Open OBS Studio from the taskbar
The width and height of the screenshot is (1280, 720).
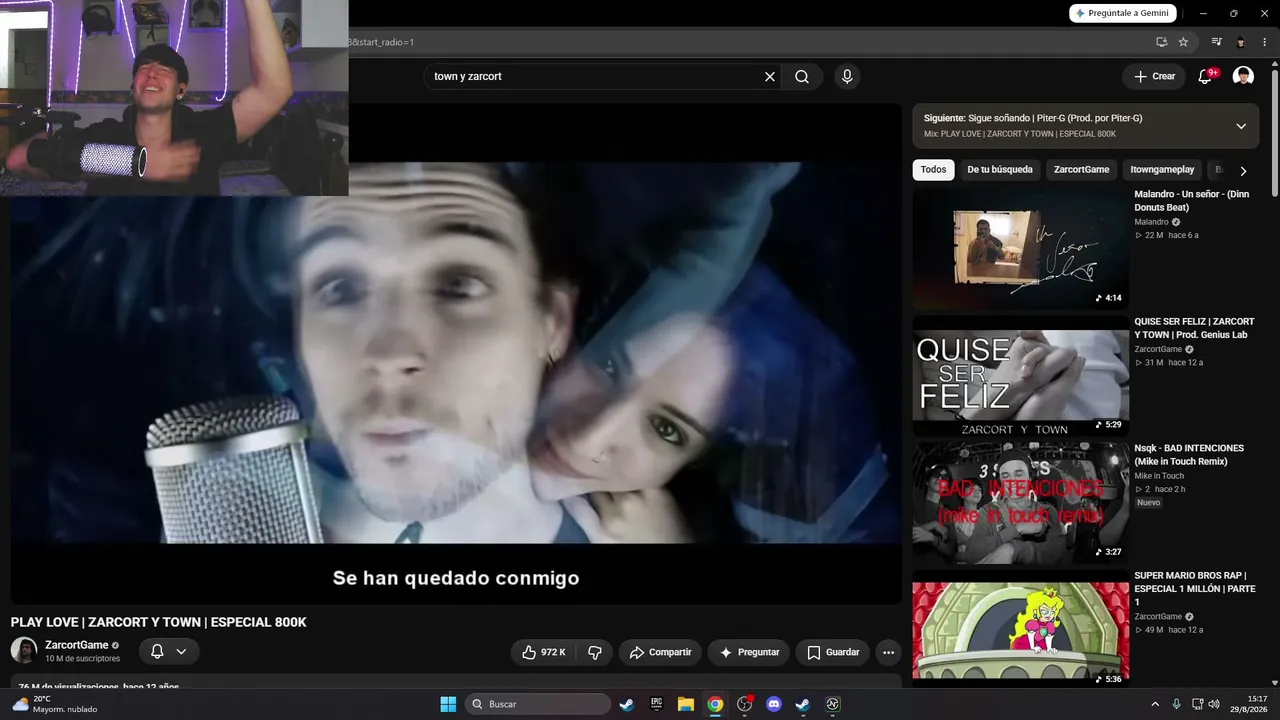744,704
